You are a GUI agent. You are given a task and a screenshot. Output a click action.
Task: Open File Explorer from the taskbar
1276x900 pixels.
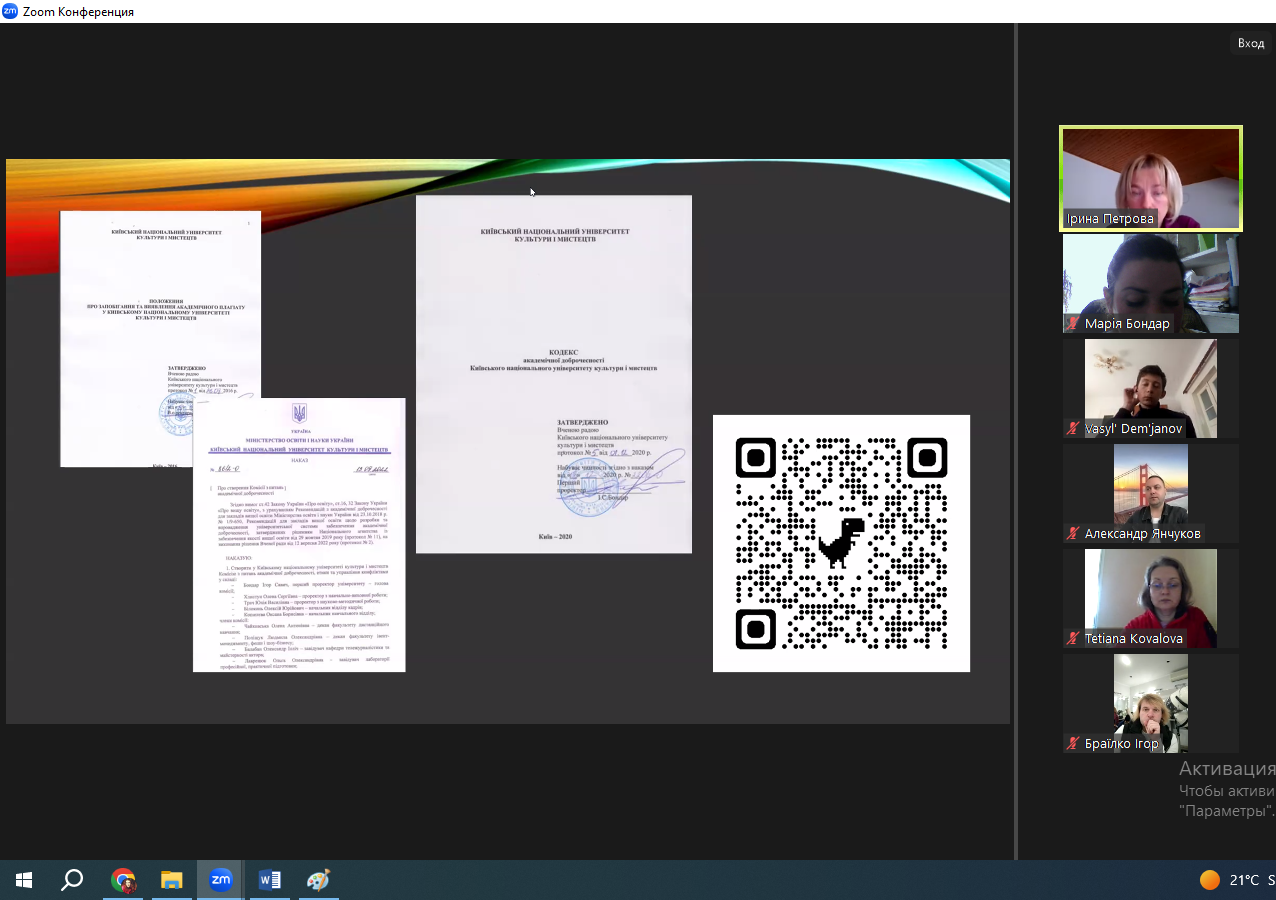[172, 880]
